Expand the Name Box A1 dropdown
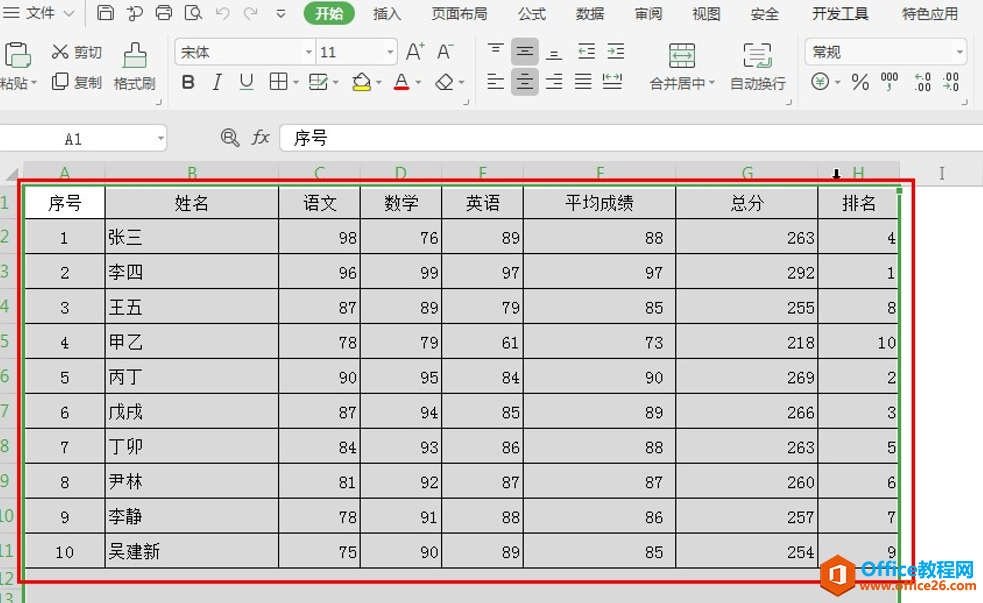The image size is (983, 603). point(160,139)
